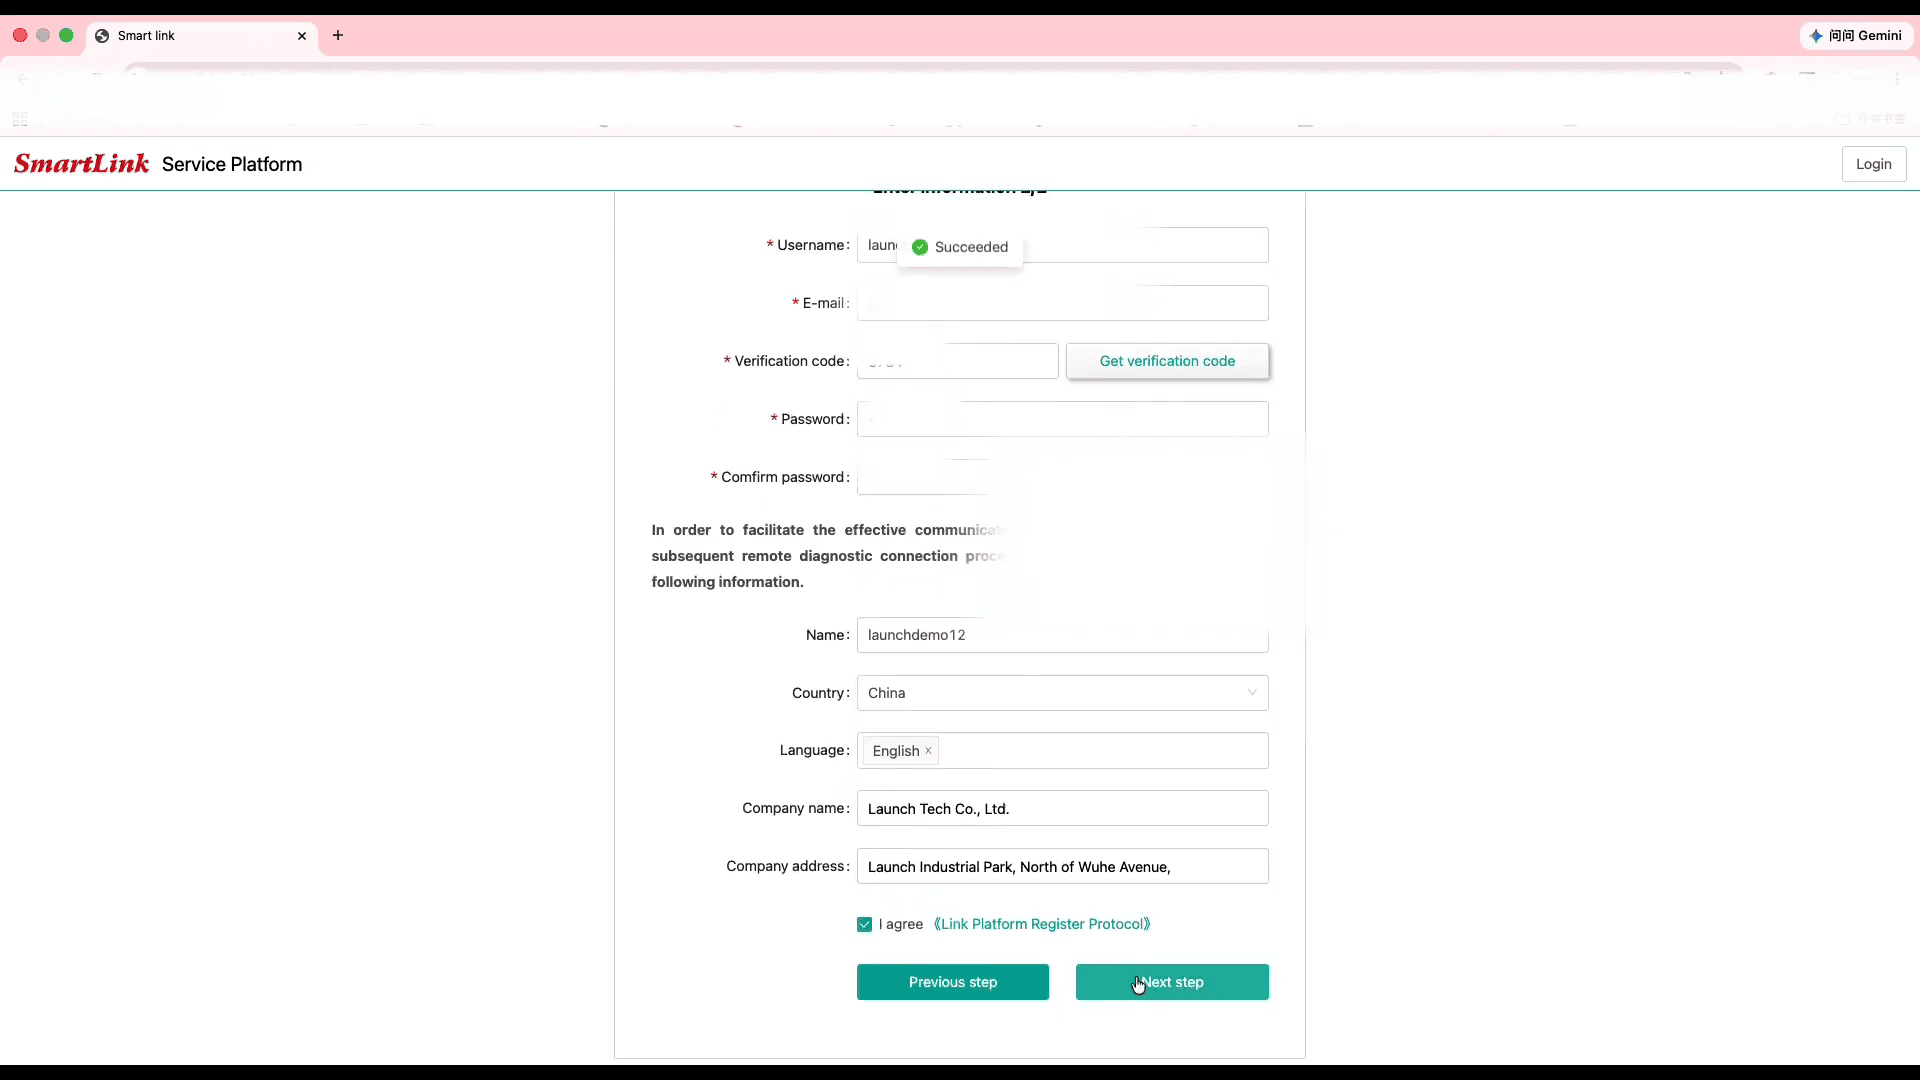Remove the English language tag
This screenshot has width=1920, height=1080.
click(x=928, y=751)
